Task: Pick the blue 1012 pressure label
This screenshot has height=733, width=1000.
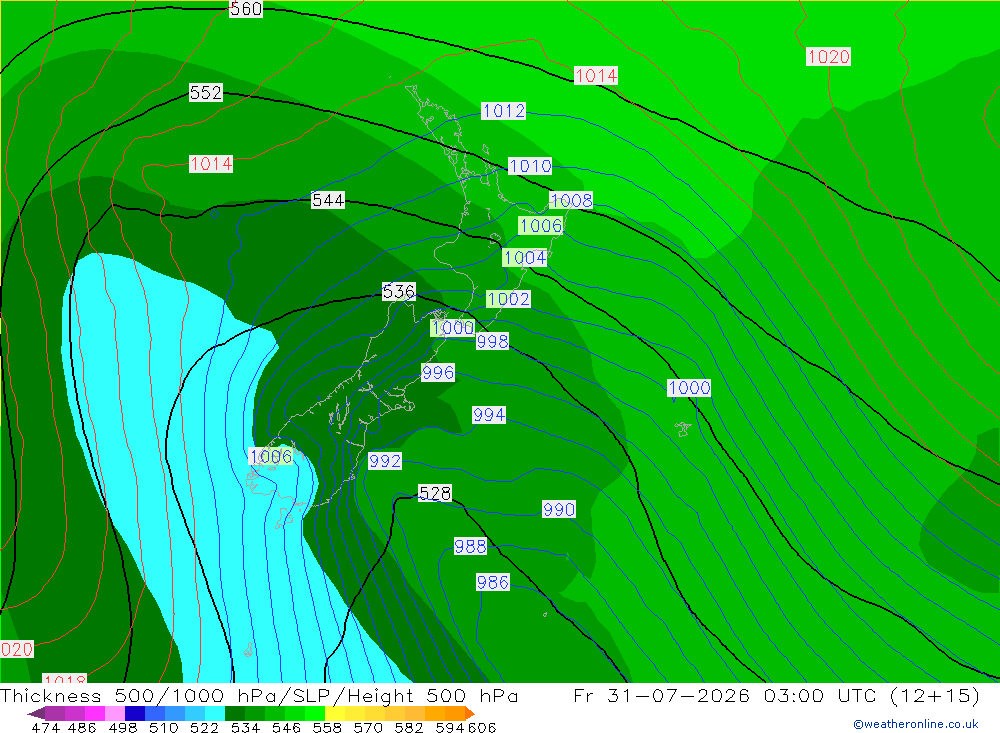Action: tap(504, 111)
